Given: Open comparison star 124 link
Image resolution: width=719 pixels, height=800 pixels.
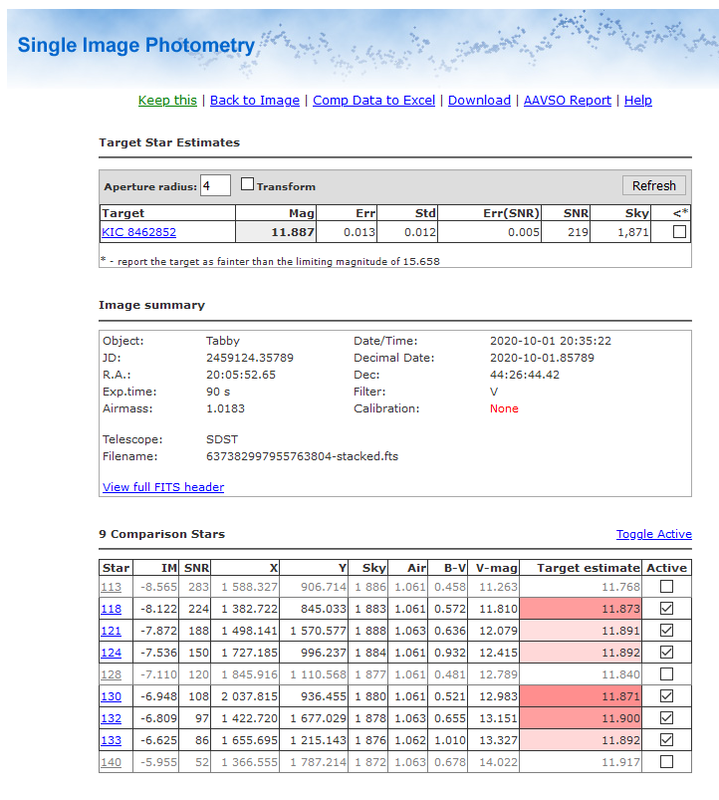Looking at the screenshot, I should coord(111,653).
